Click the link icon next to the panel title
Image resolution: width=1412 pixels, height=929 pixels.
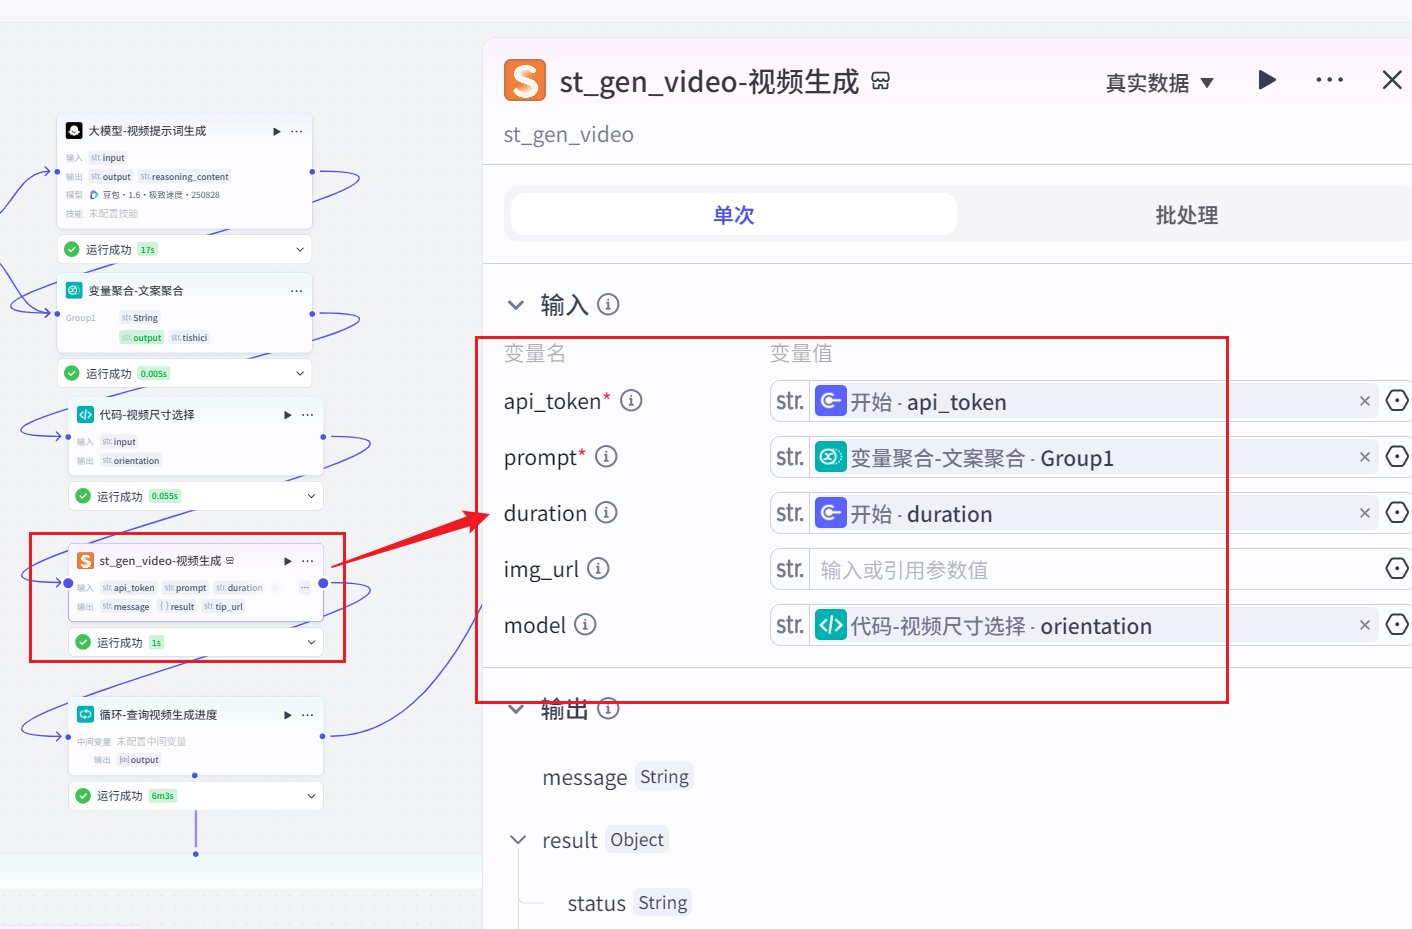879,82
